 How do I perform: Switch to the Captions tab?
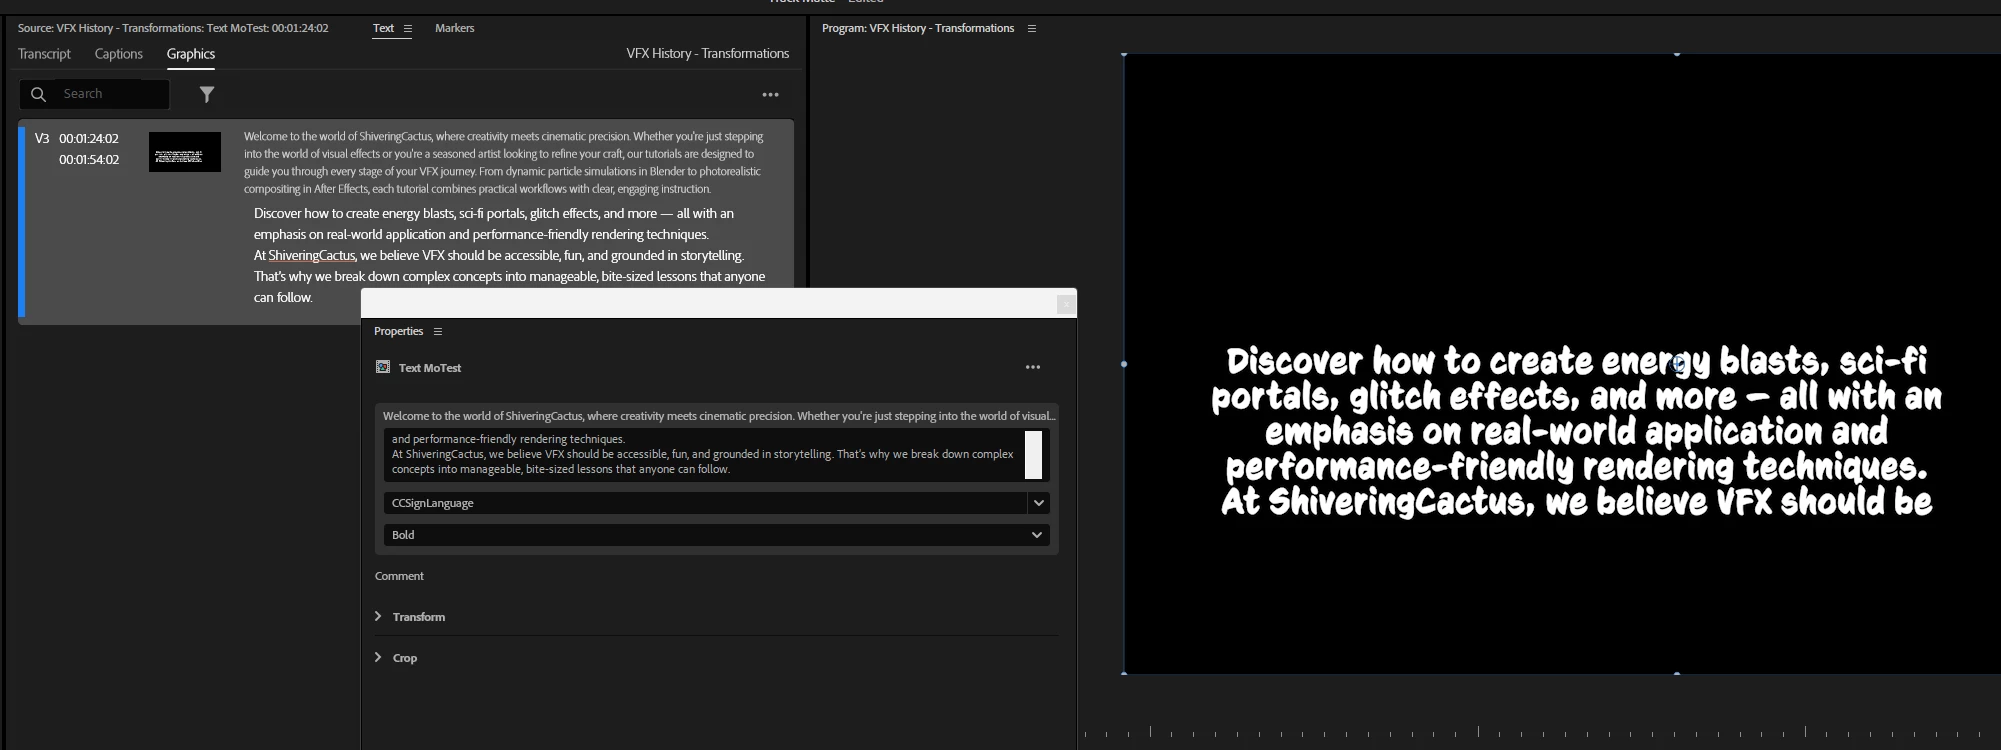point(119,54)
